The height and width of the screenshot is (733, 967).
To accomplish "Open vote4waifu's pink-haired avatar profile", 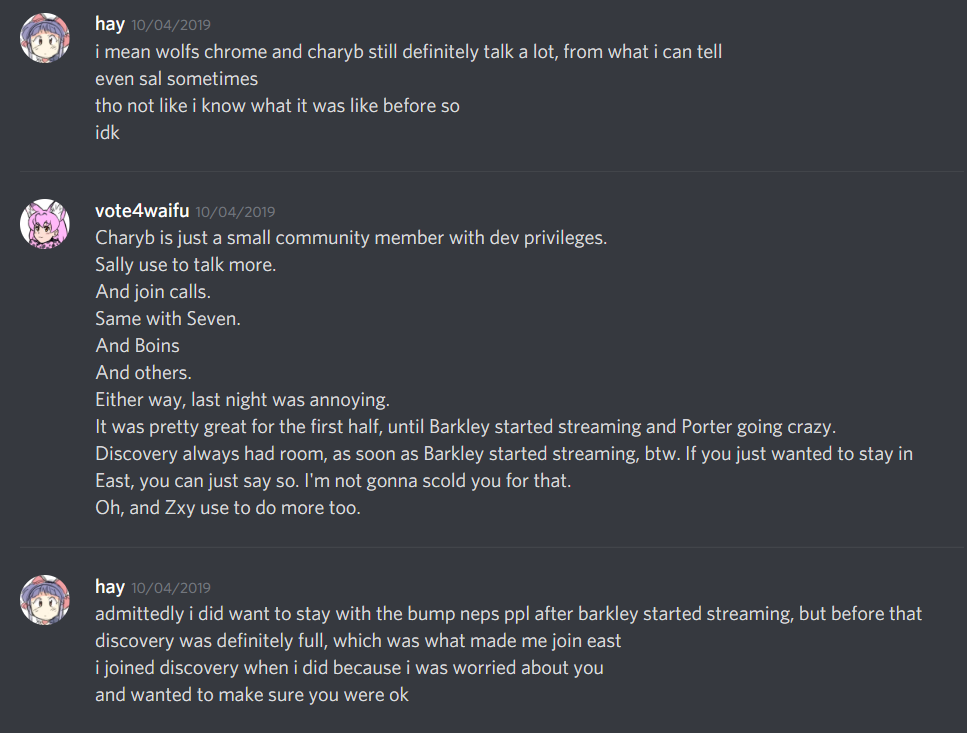I will [x=45, y=224].
